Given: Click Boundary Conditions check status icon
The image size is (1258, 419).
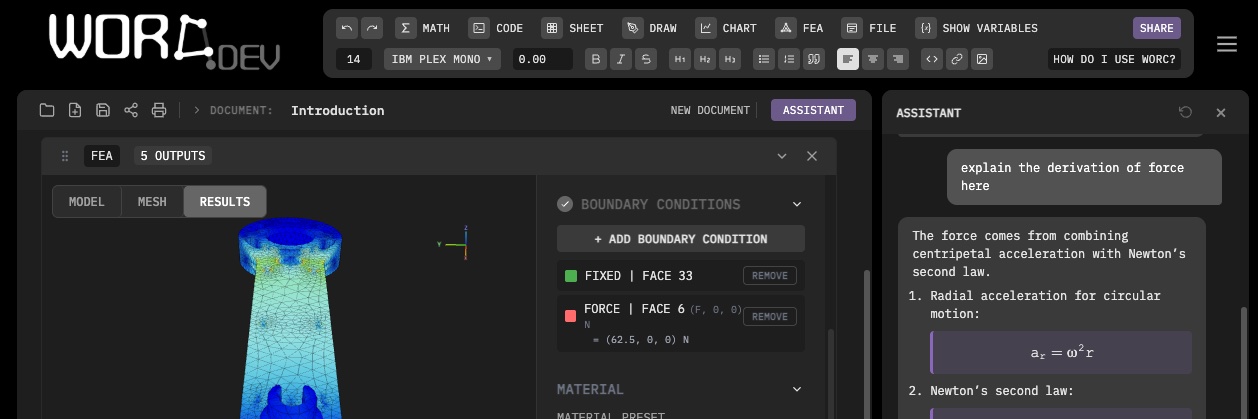Looking at the screenshot, I should (x=565, y=204).
